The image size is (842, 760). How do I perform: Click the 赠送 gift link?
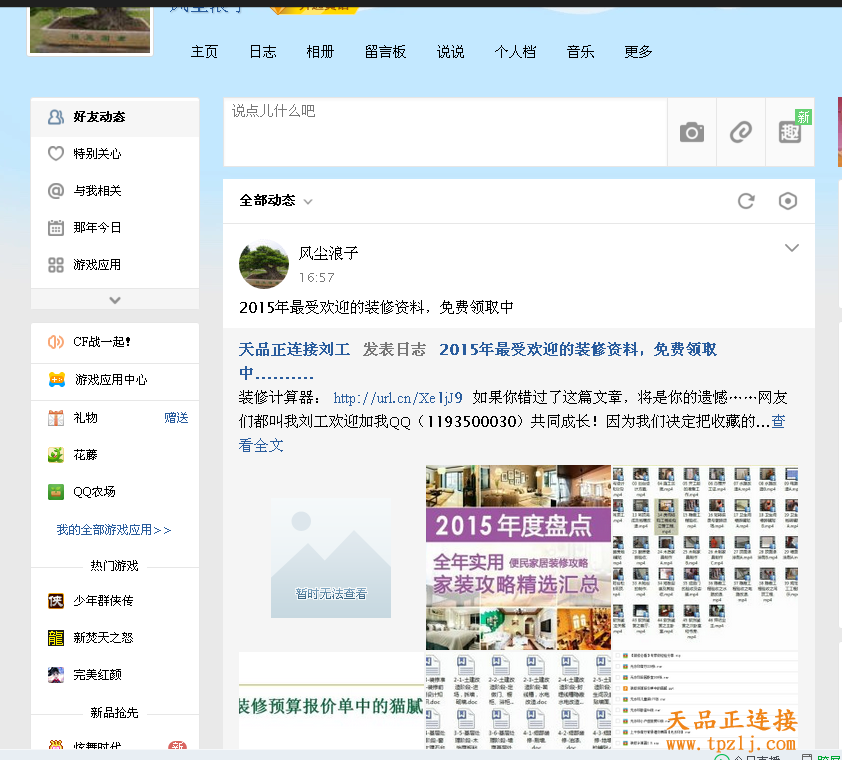[176, 418]
